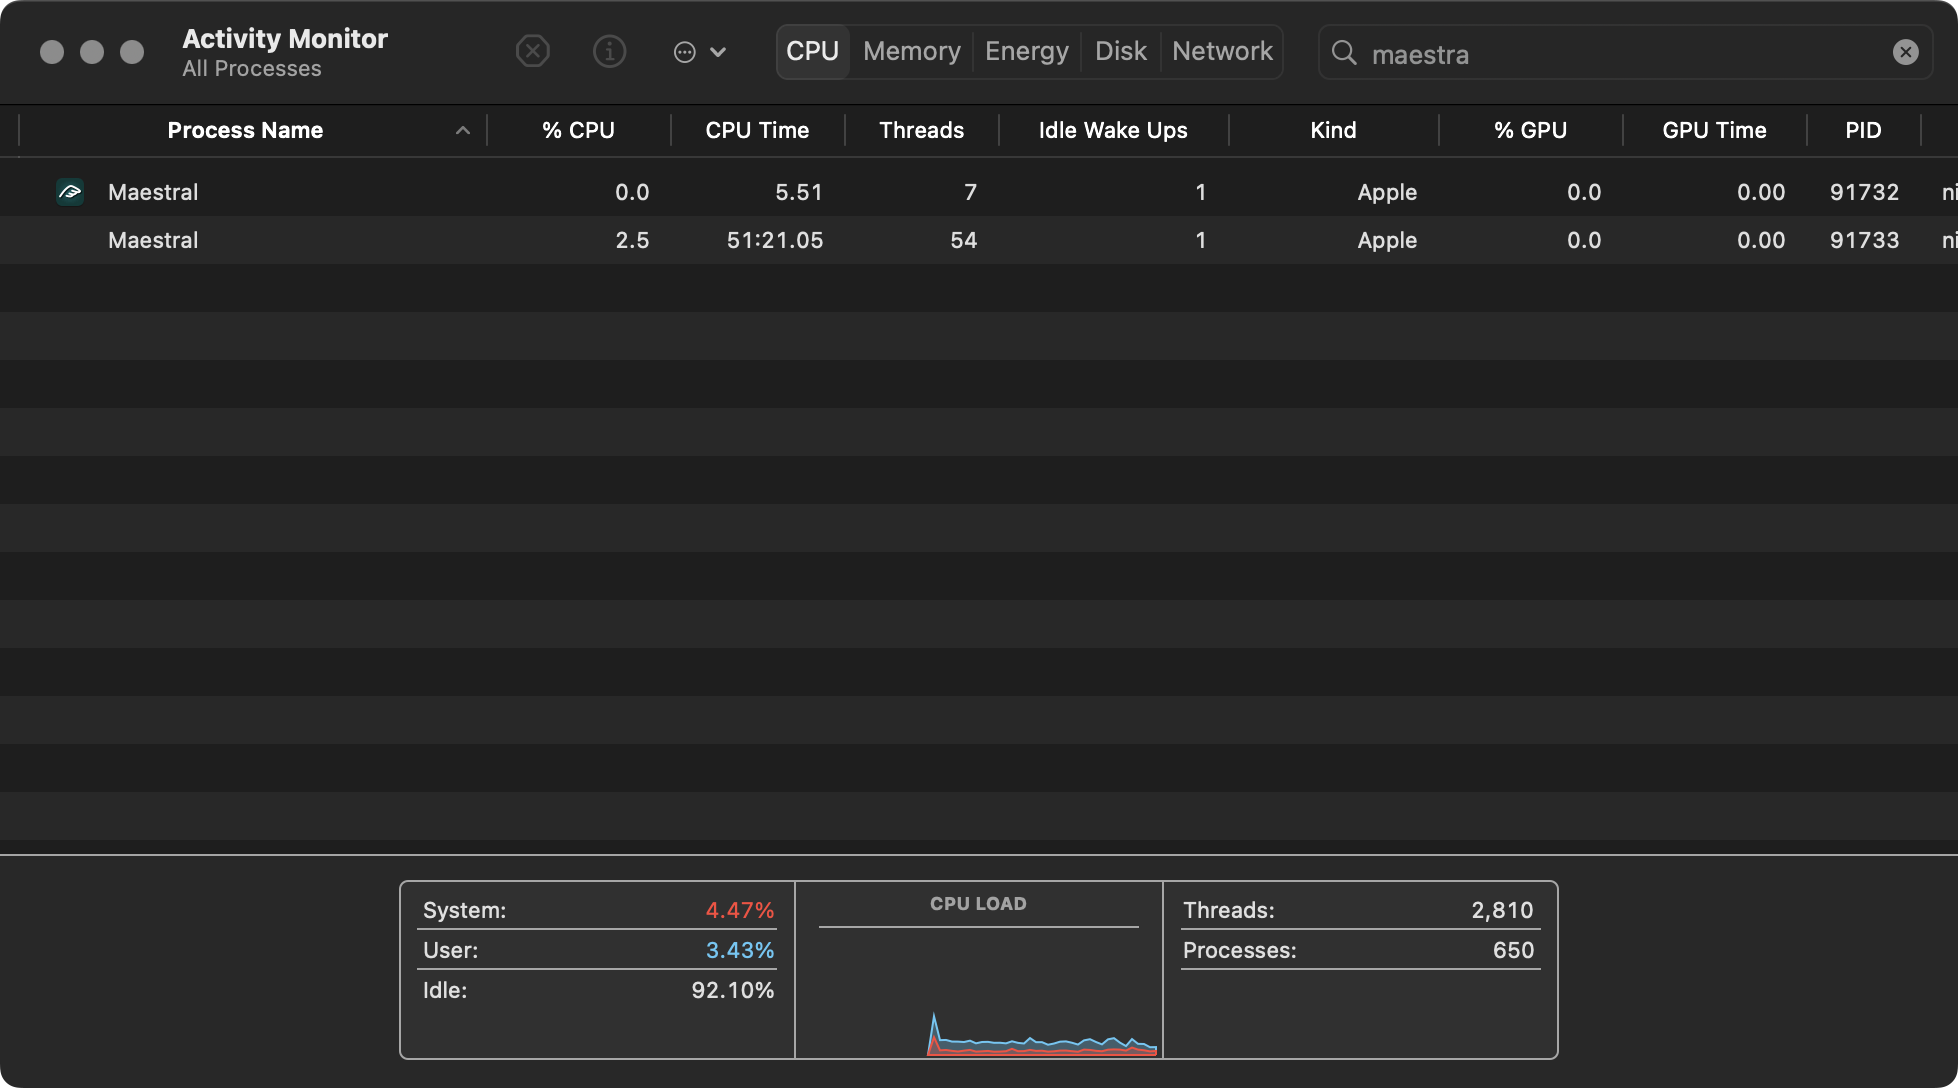Toggle sort arrow on Process Name column
Screen dimensions: 1958x1088
462,131
